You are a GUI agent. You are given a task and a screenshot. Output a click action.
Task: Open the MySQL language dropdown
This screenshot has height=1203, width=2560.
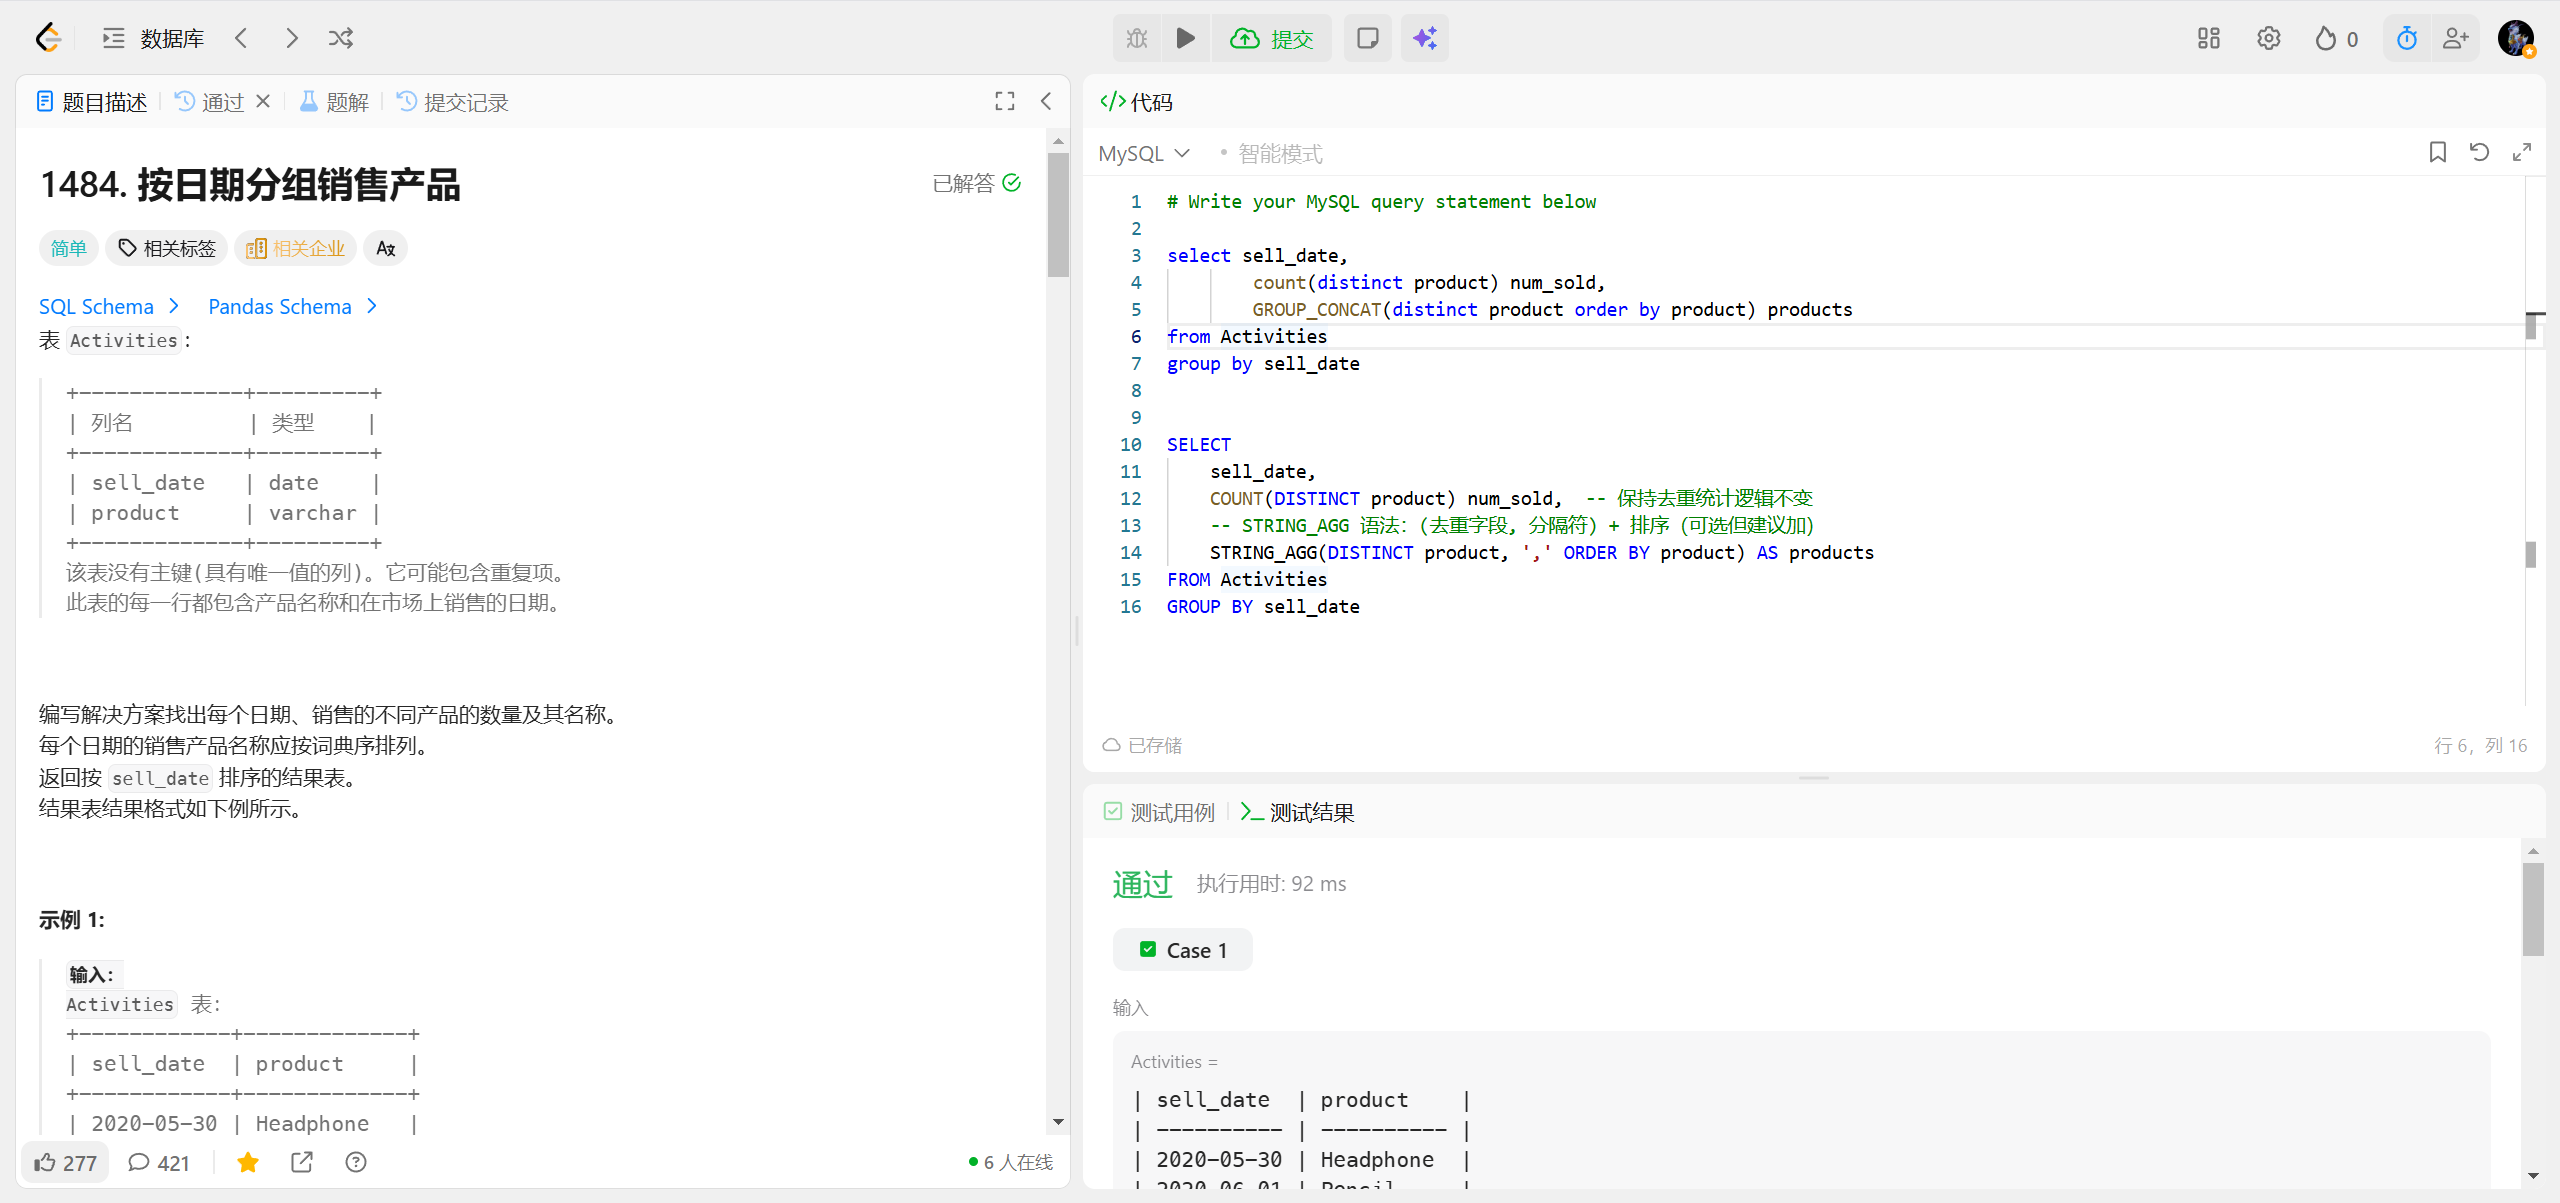click(1144, 153)
